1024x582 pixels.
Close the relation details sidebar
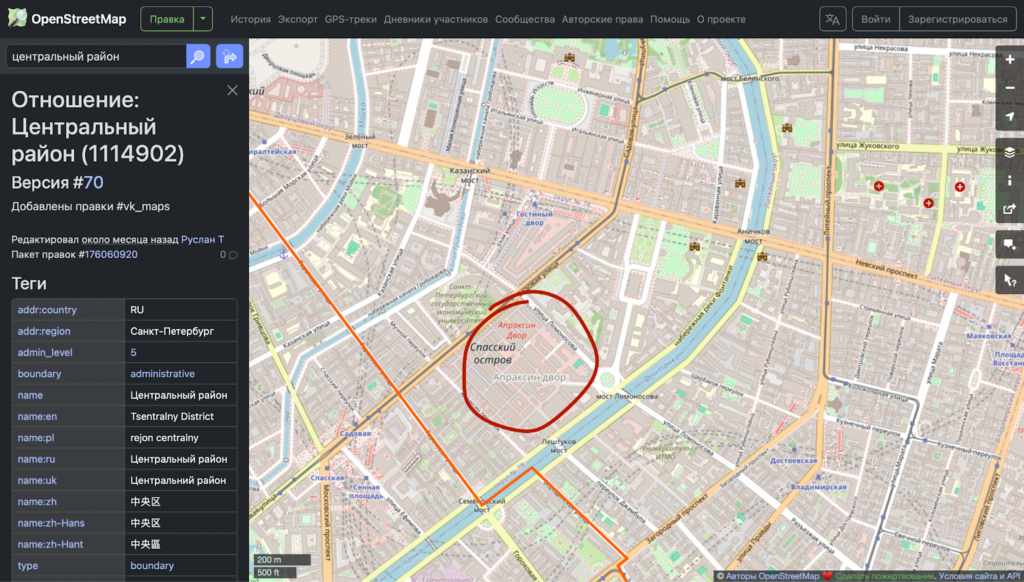coord(232,91)
